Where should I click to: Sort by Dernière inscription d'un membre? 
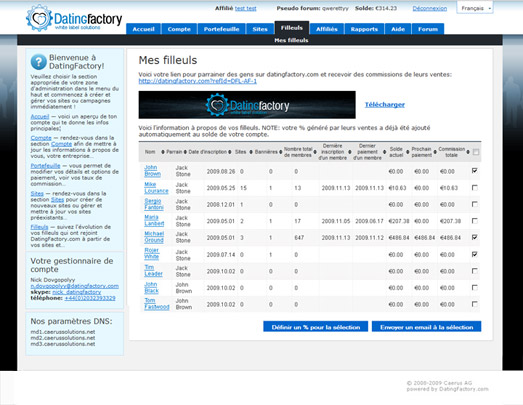click(350, 152)
